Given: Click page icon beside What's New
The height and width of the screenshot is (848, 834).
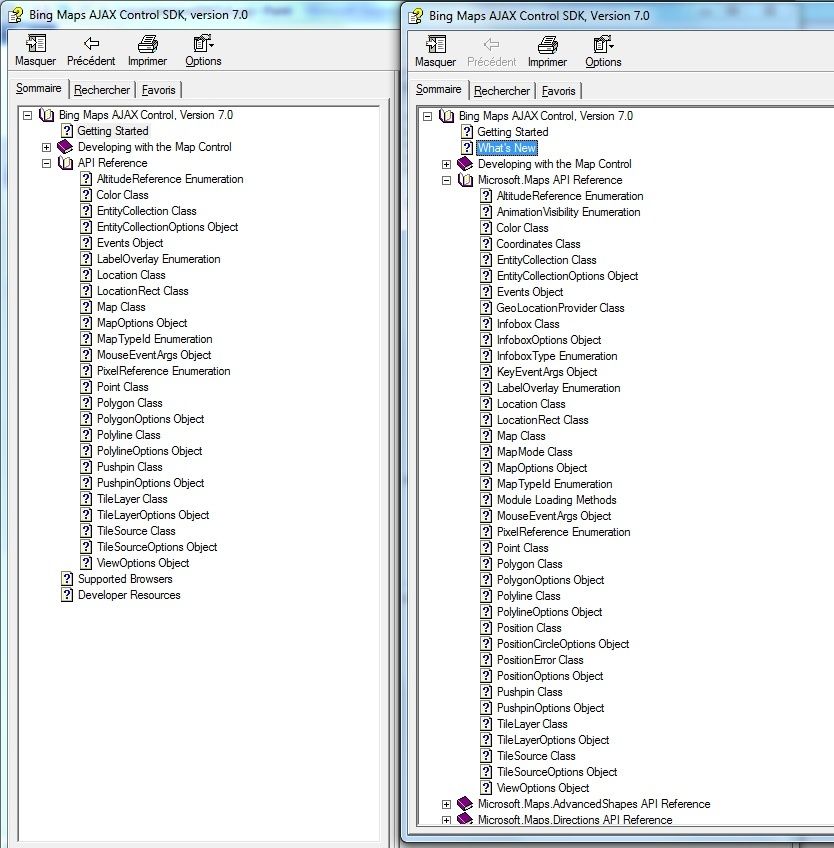Looking at the screenshot, I should click(467, 148).
